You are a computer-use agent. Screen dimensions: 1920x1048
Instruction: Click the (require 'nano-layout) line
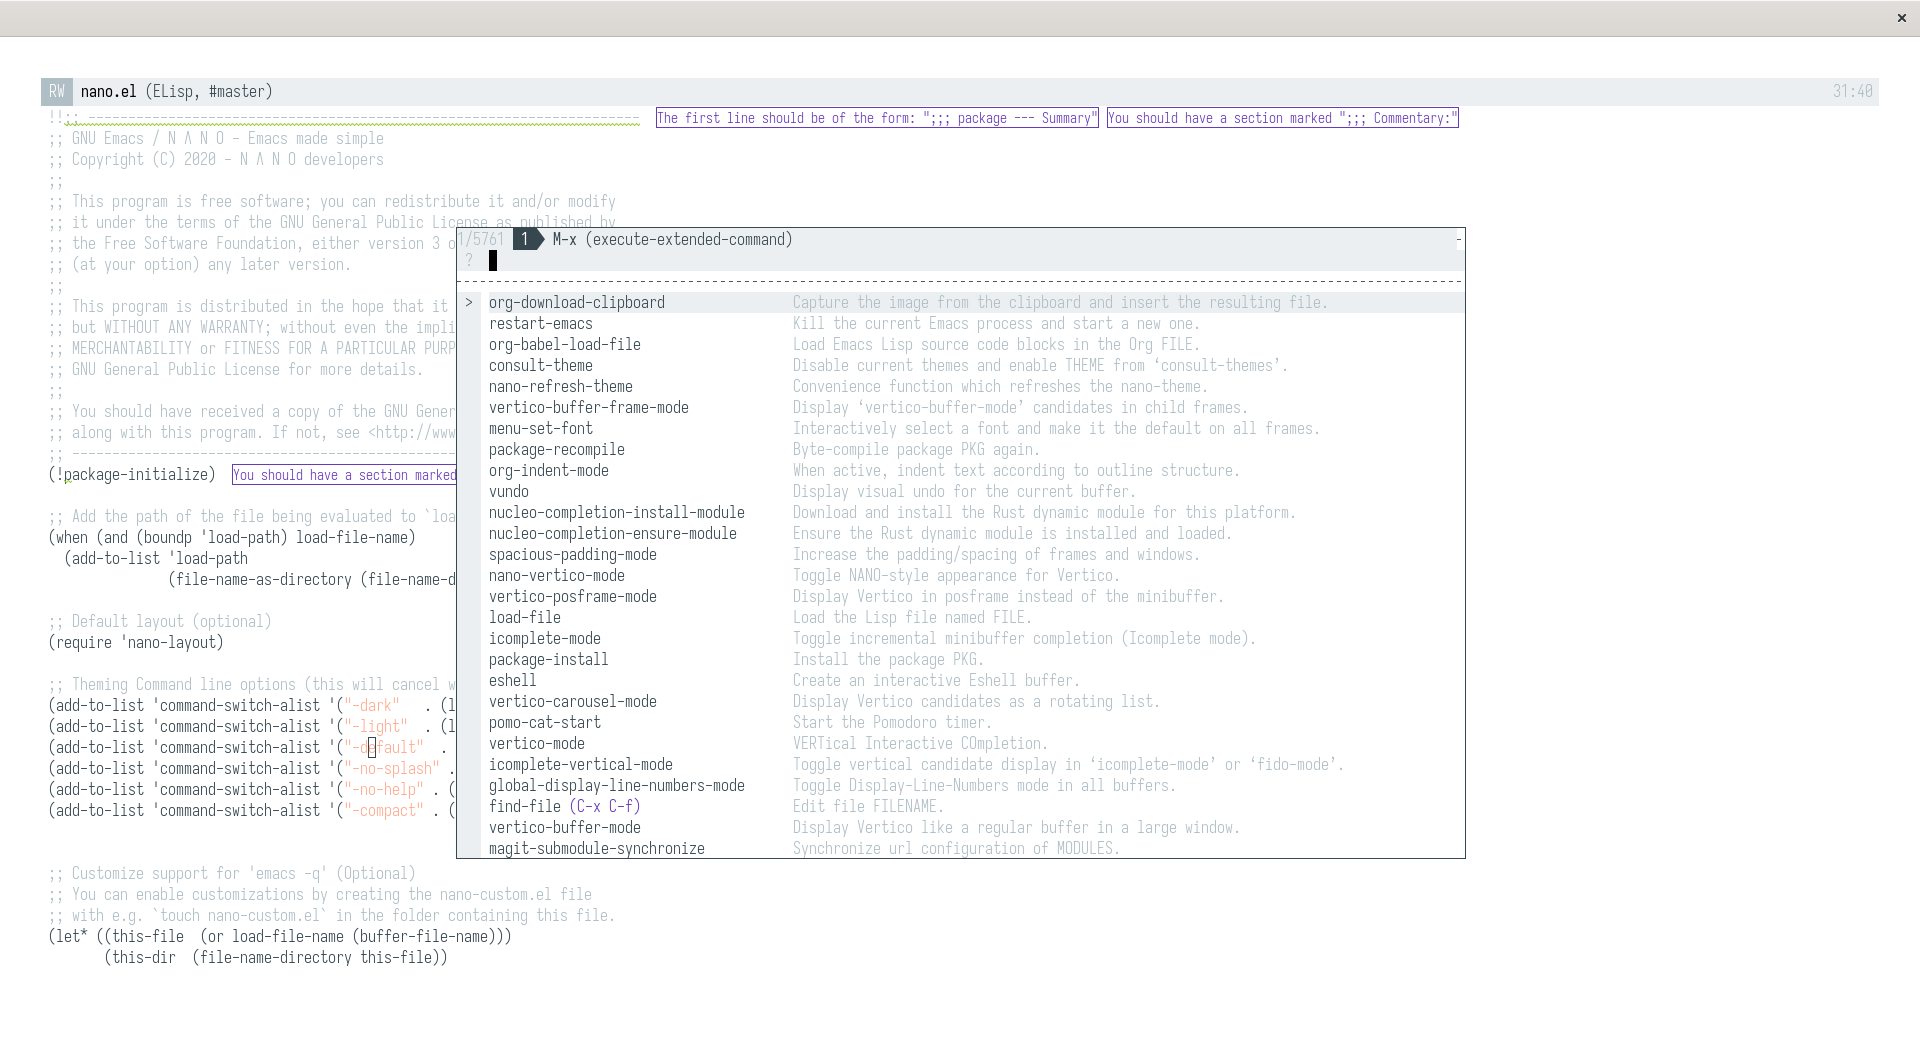tap(136, 643)
